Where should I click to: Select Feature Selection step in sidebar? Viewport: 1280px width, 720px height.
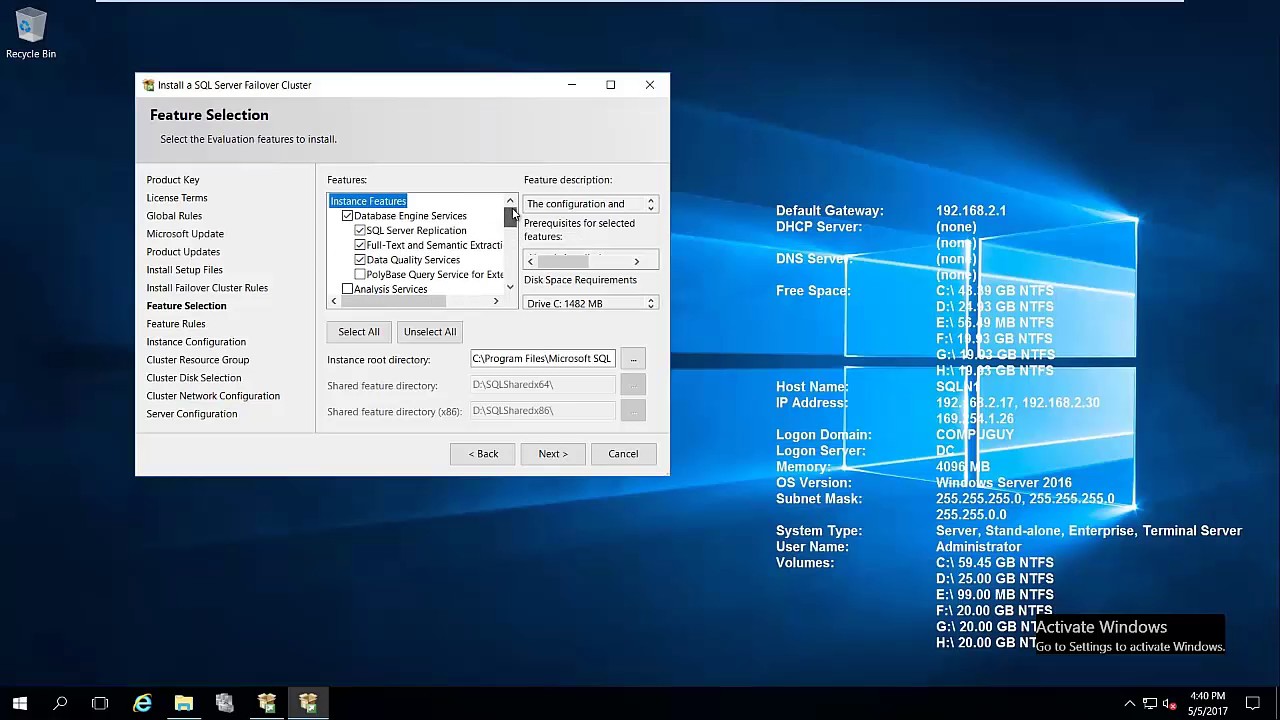(x=186, y=306)
